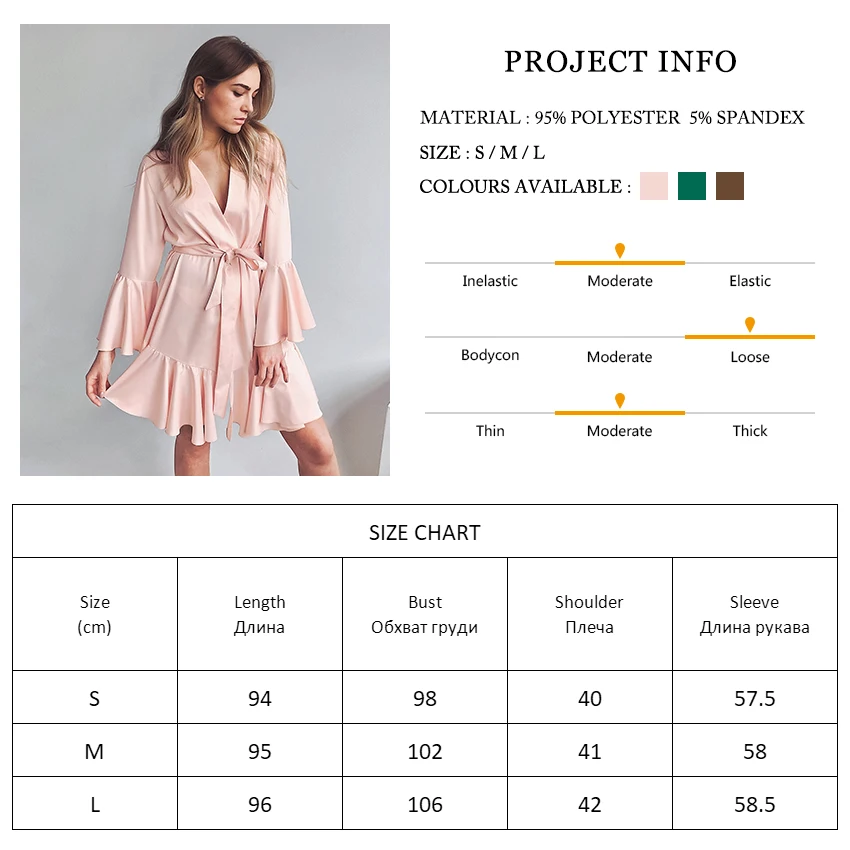Click the elasticity marker pin above Moderate
This screenshot has height=850, width=850.
620,250
